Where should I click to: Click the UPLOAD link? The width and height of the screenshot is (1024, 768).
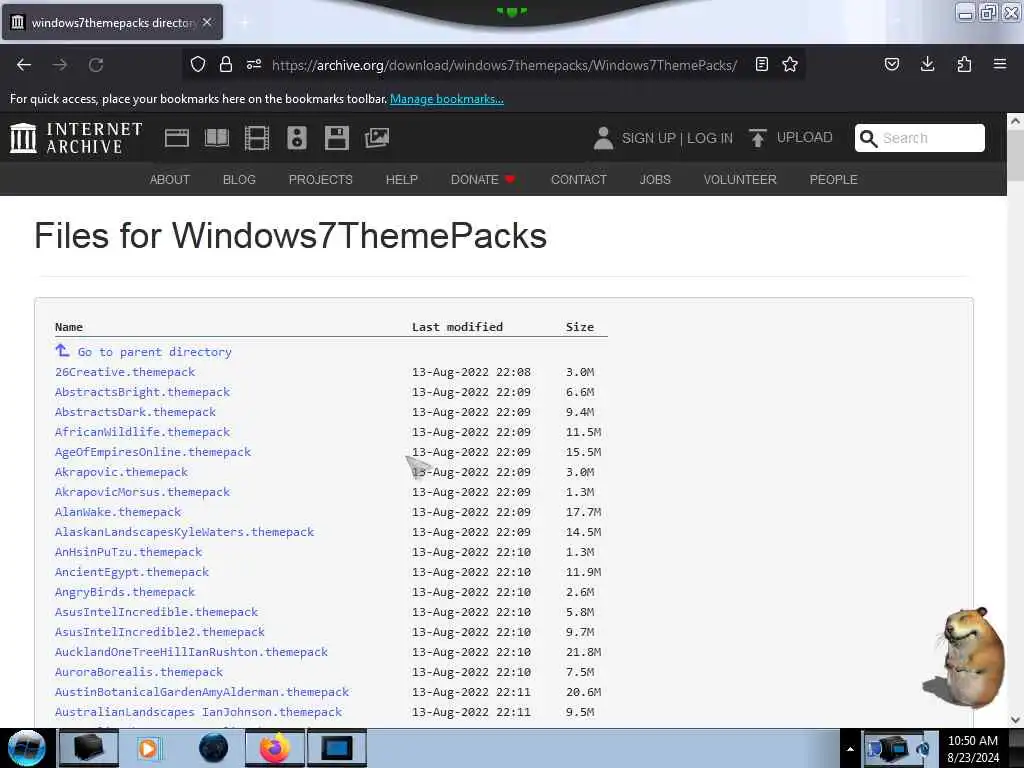(x=805, y=137)
